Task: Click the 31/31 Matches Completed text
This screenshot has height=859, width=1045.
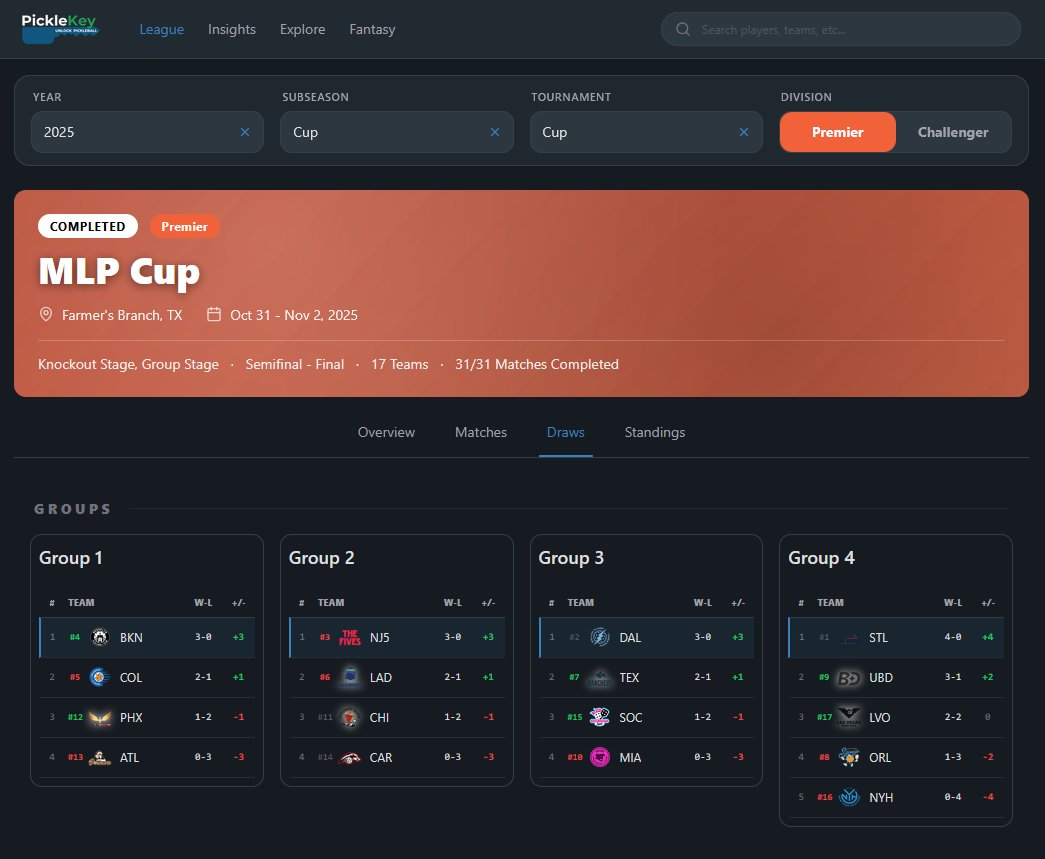Action: coord(536,365)
